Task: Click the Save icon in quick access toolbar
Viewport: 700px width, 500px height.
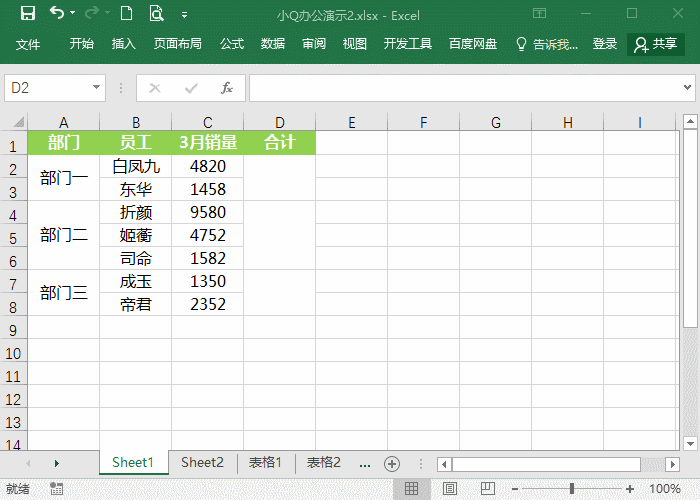Action: (x=28, y=13)
